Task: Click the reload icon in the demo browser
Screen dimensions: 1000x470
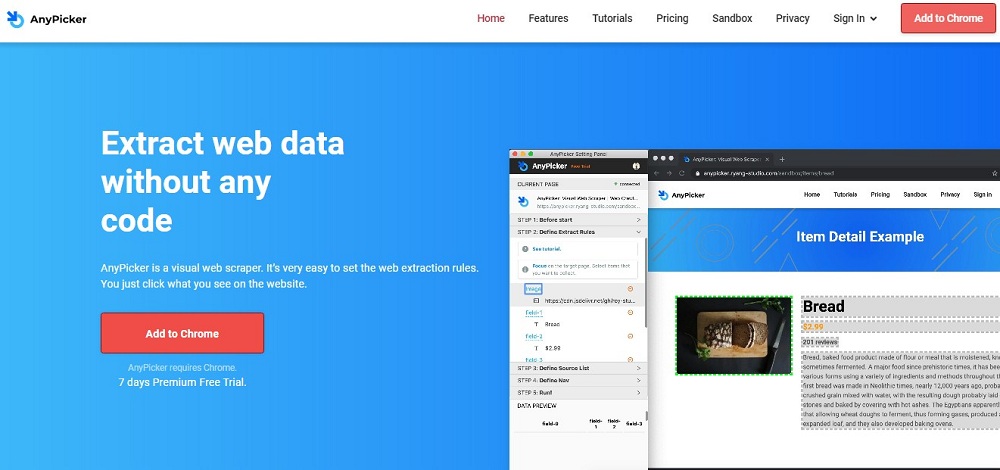Action: tap(682, 173)
